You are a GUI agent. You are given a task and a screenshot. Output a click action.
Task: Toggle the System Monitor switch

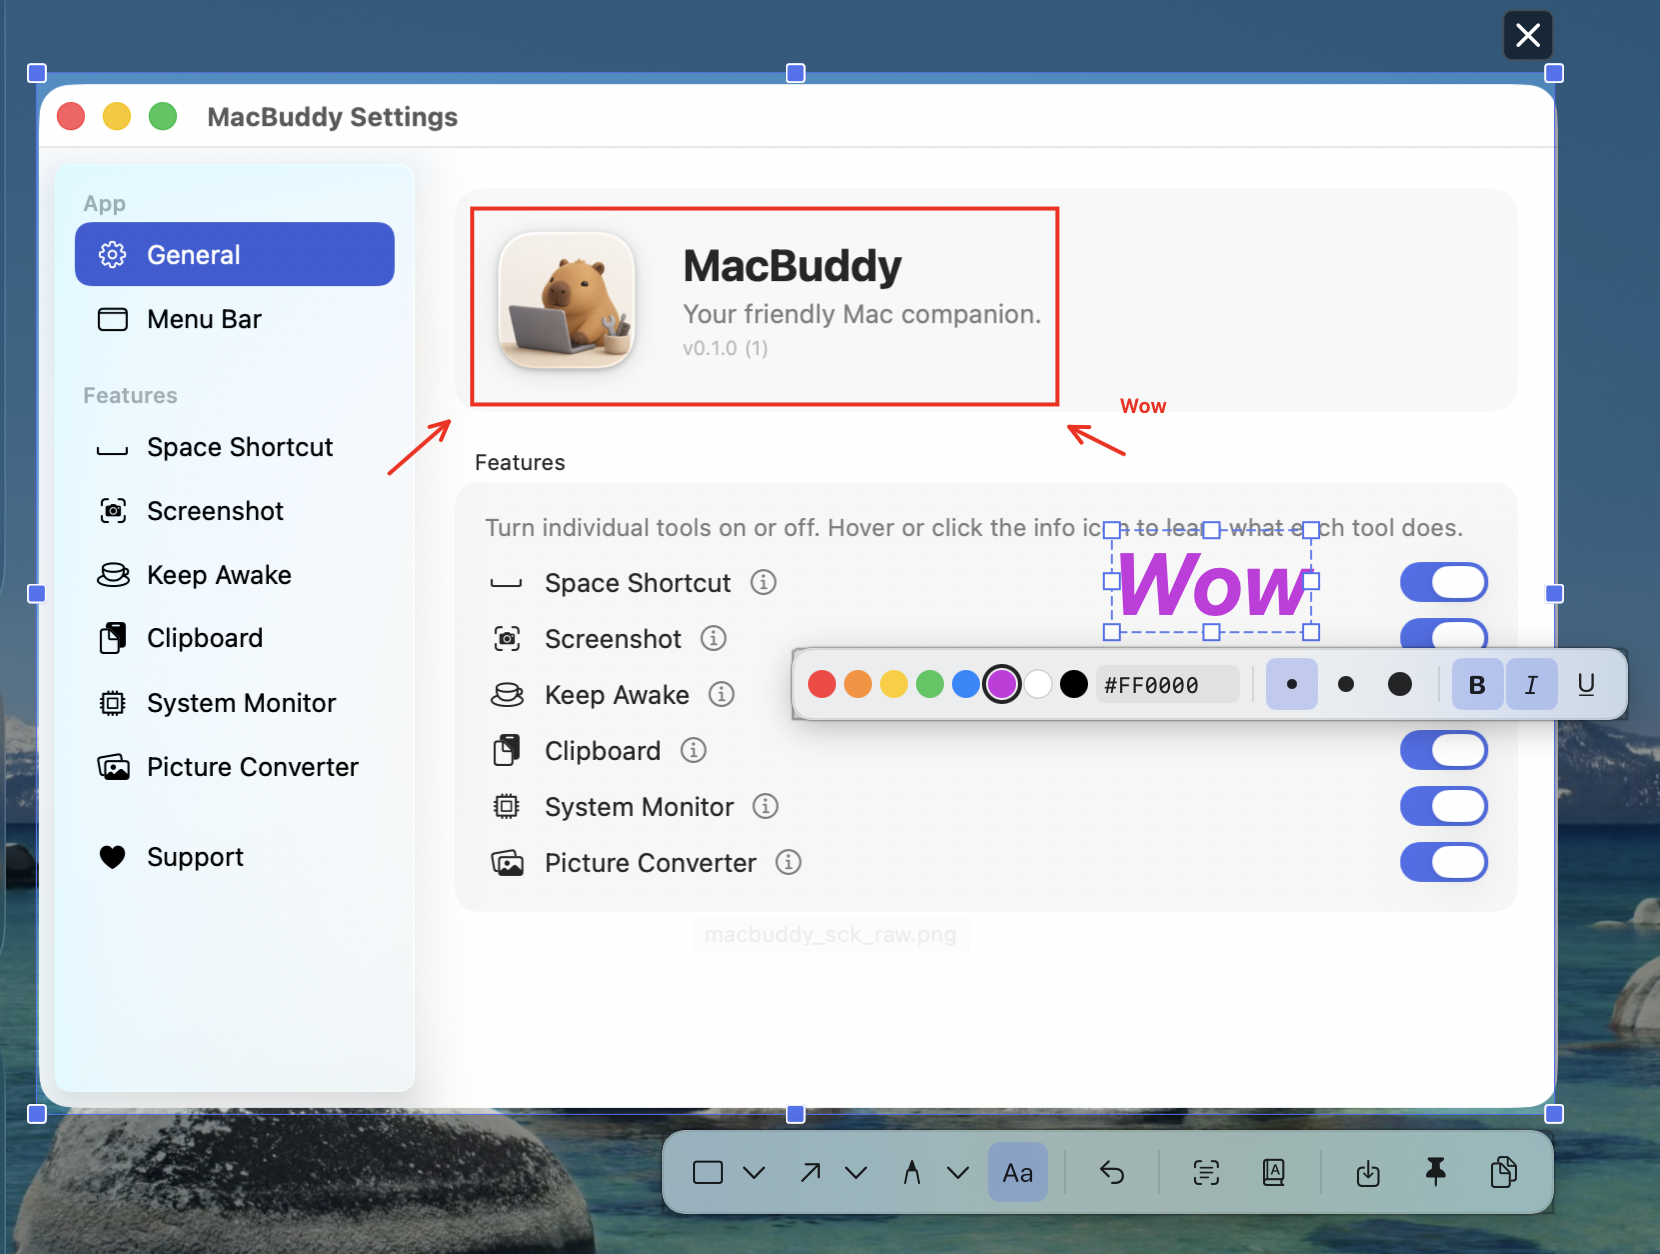click(1444, 806)
